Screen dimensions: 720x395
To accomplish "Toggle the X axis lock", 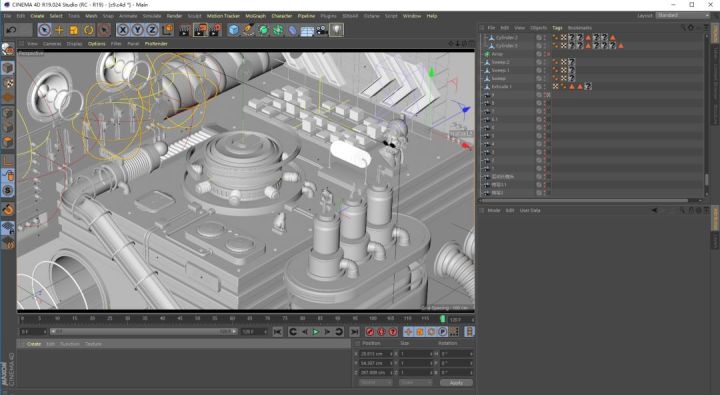I will [123, 30].
